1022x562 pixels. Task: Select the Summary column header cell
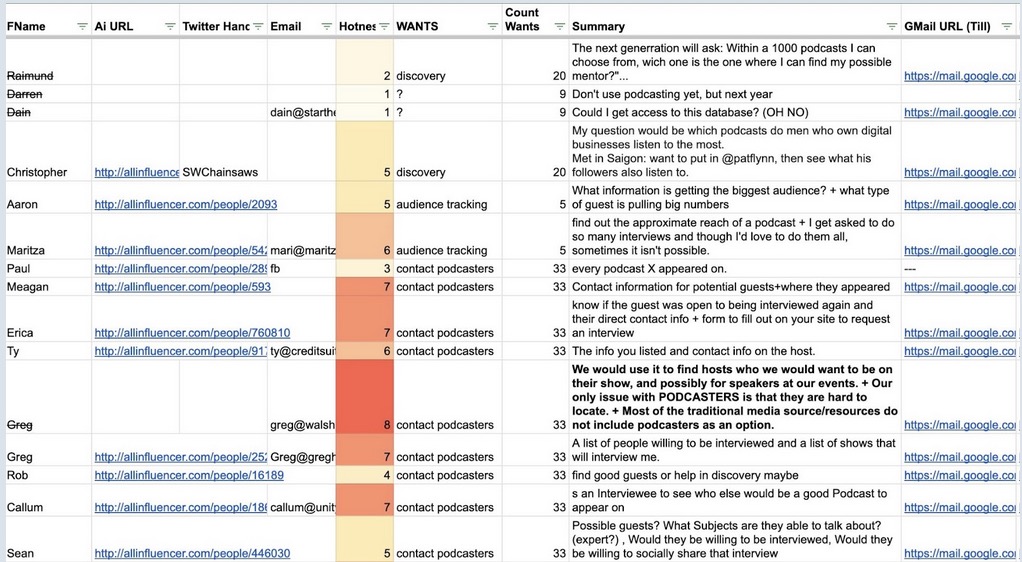700,26
